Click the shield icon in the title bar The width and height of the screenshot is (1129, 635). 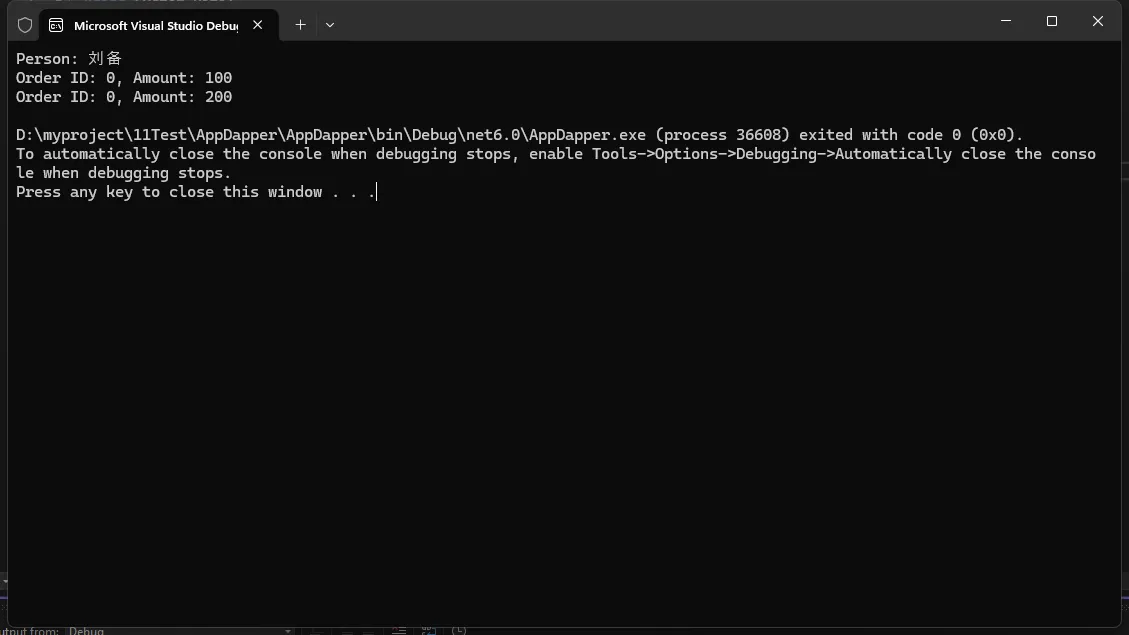[25, 25]
